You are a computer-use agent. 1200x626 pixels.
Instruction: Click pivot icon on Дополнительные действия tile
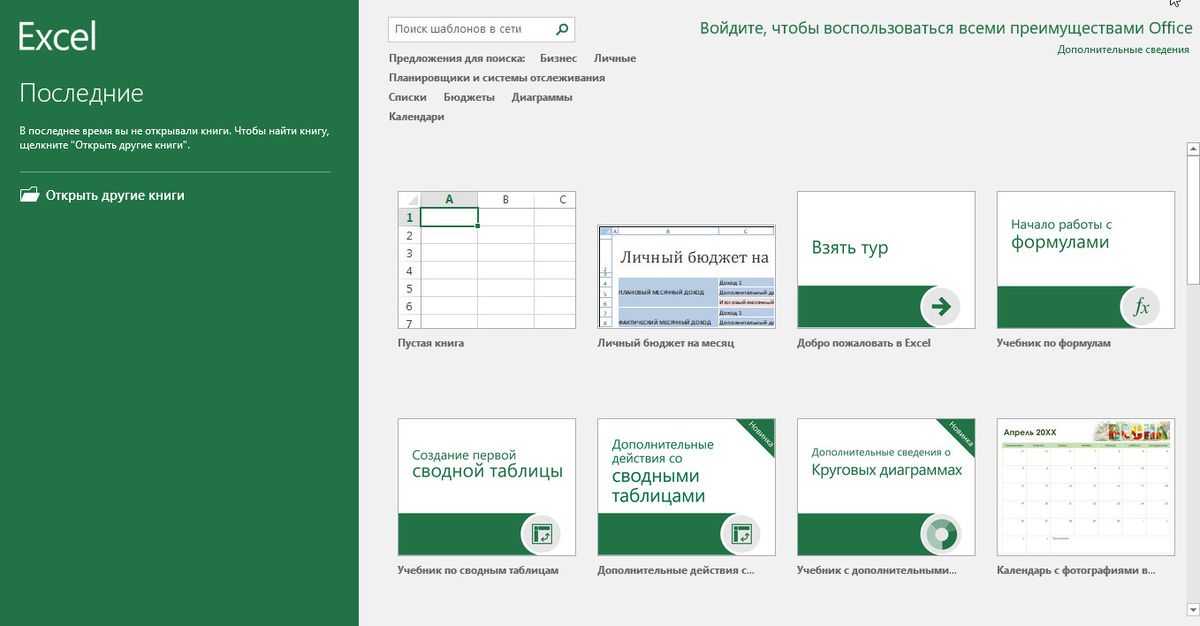click(x=741, y=534)
